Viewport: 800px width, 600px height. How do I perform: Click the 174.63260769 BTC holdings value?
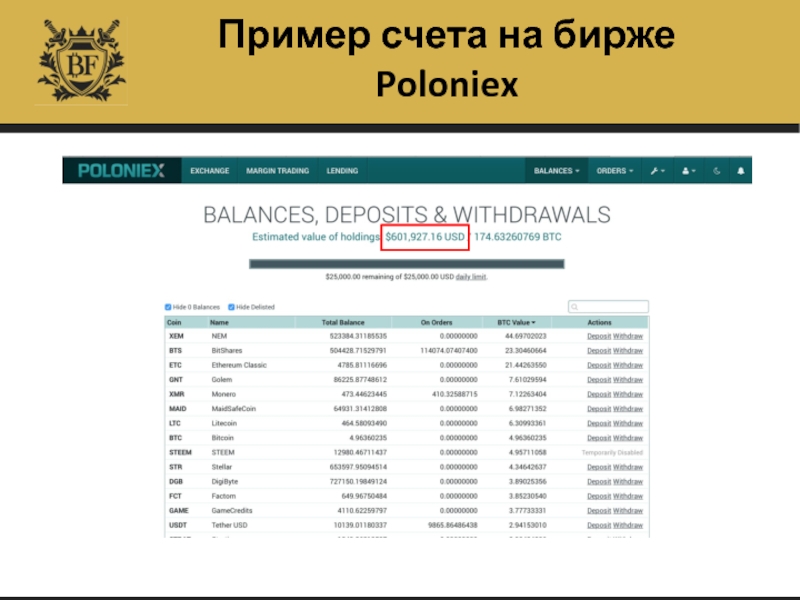[517, 237]
